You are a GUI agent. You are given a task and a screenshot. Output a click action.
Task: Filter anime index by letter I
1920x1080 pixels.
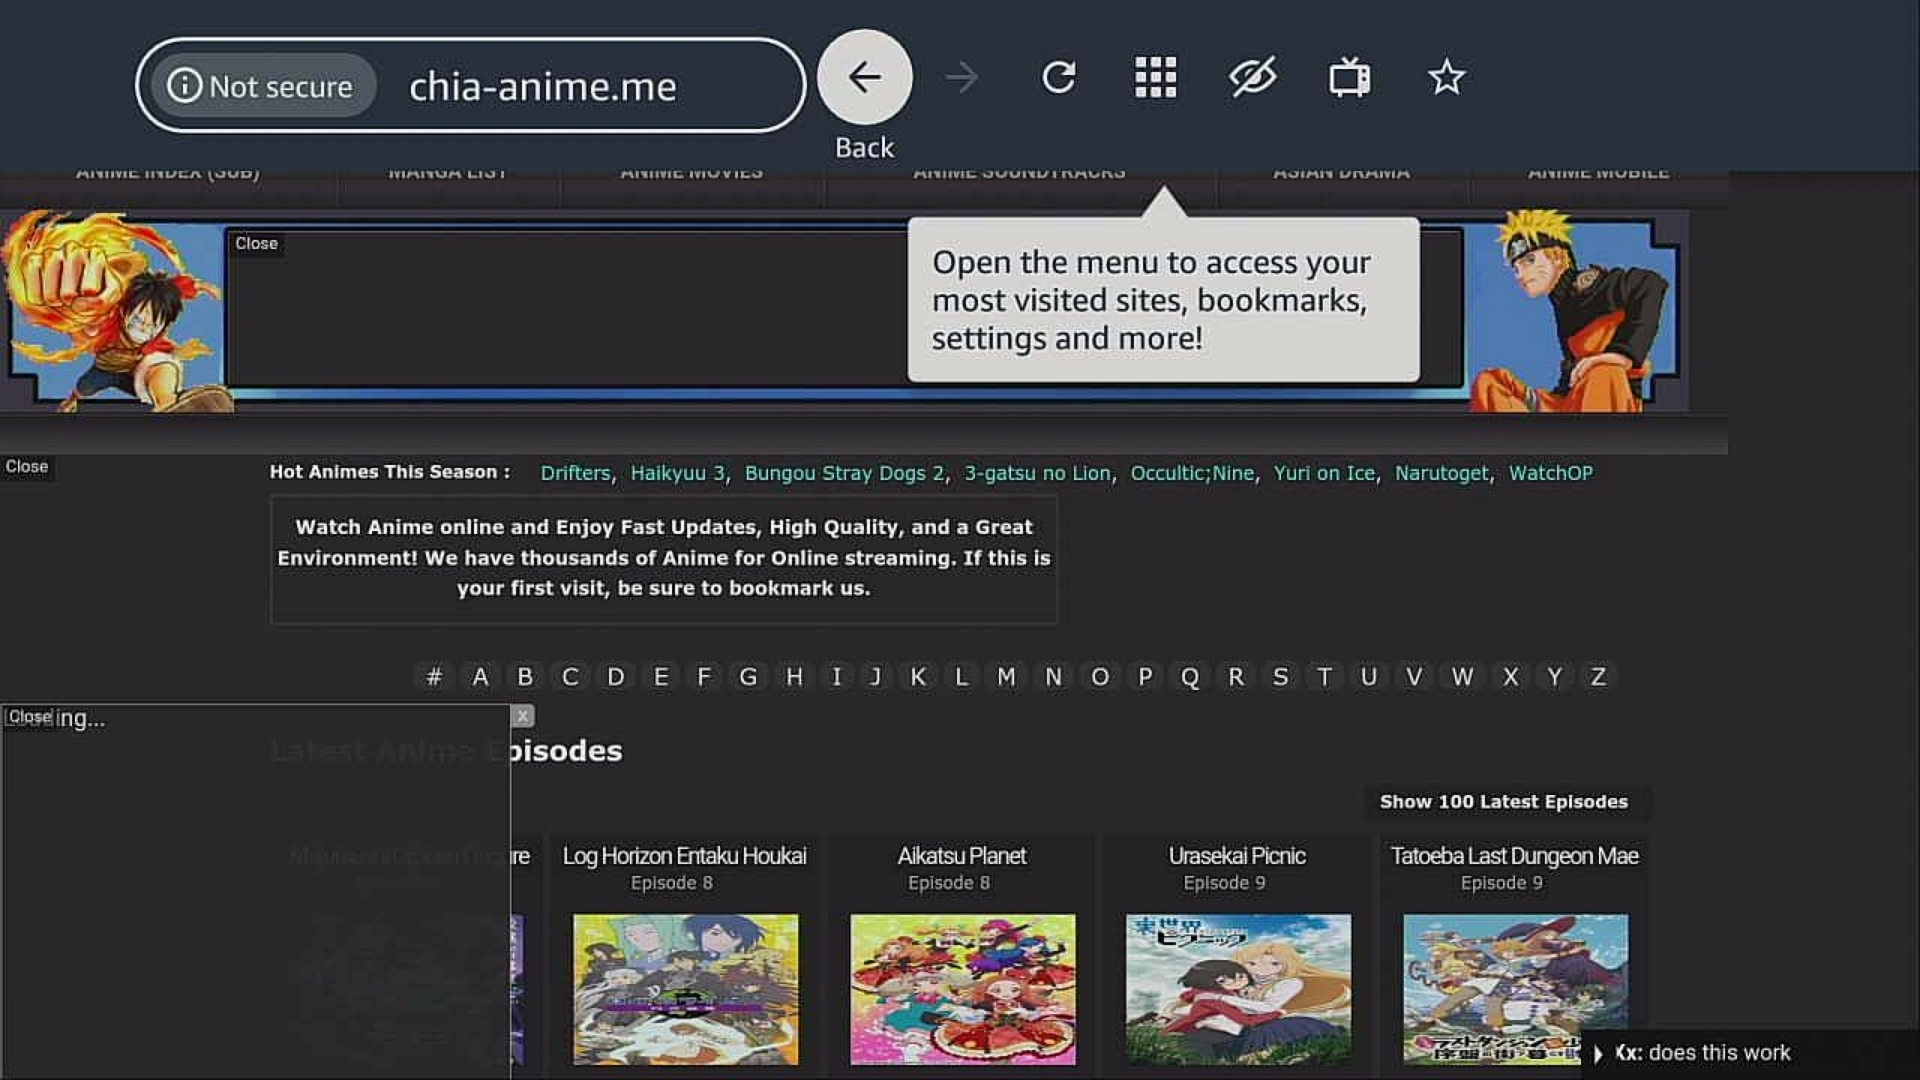836,677
